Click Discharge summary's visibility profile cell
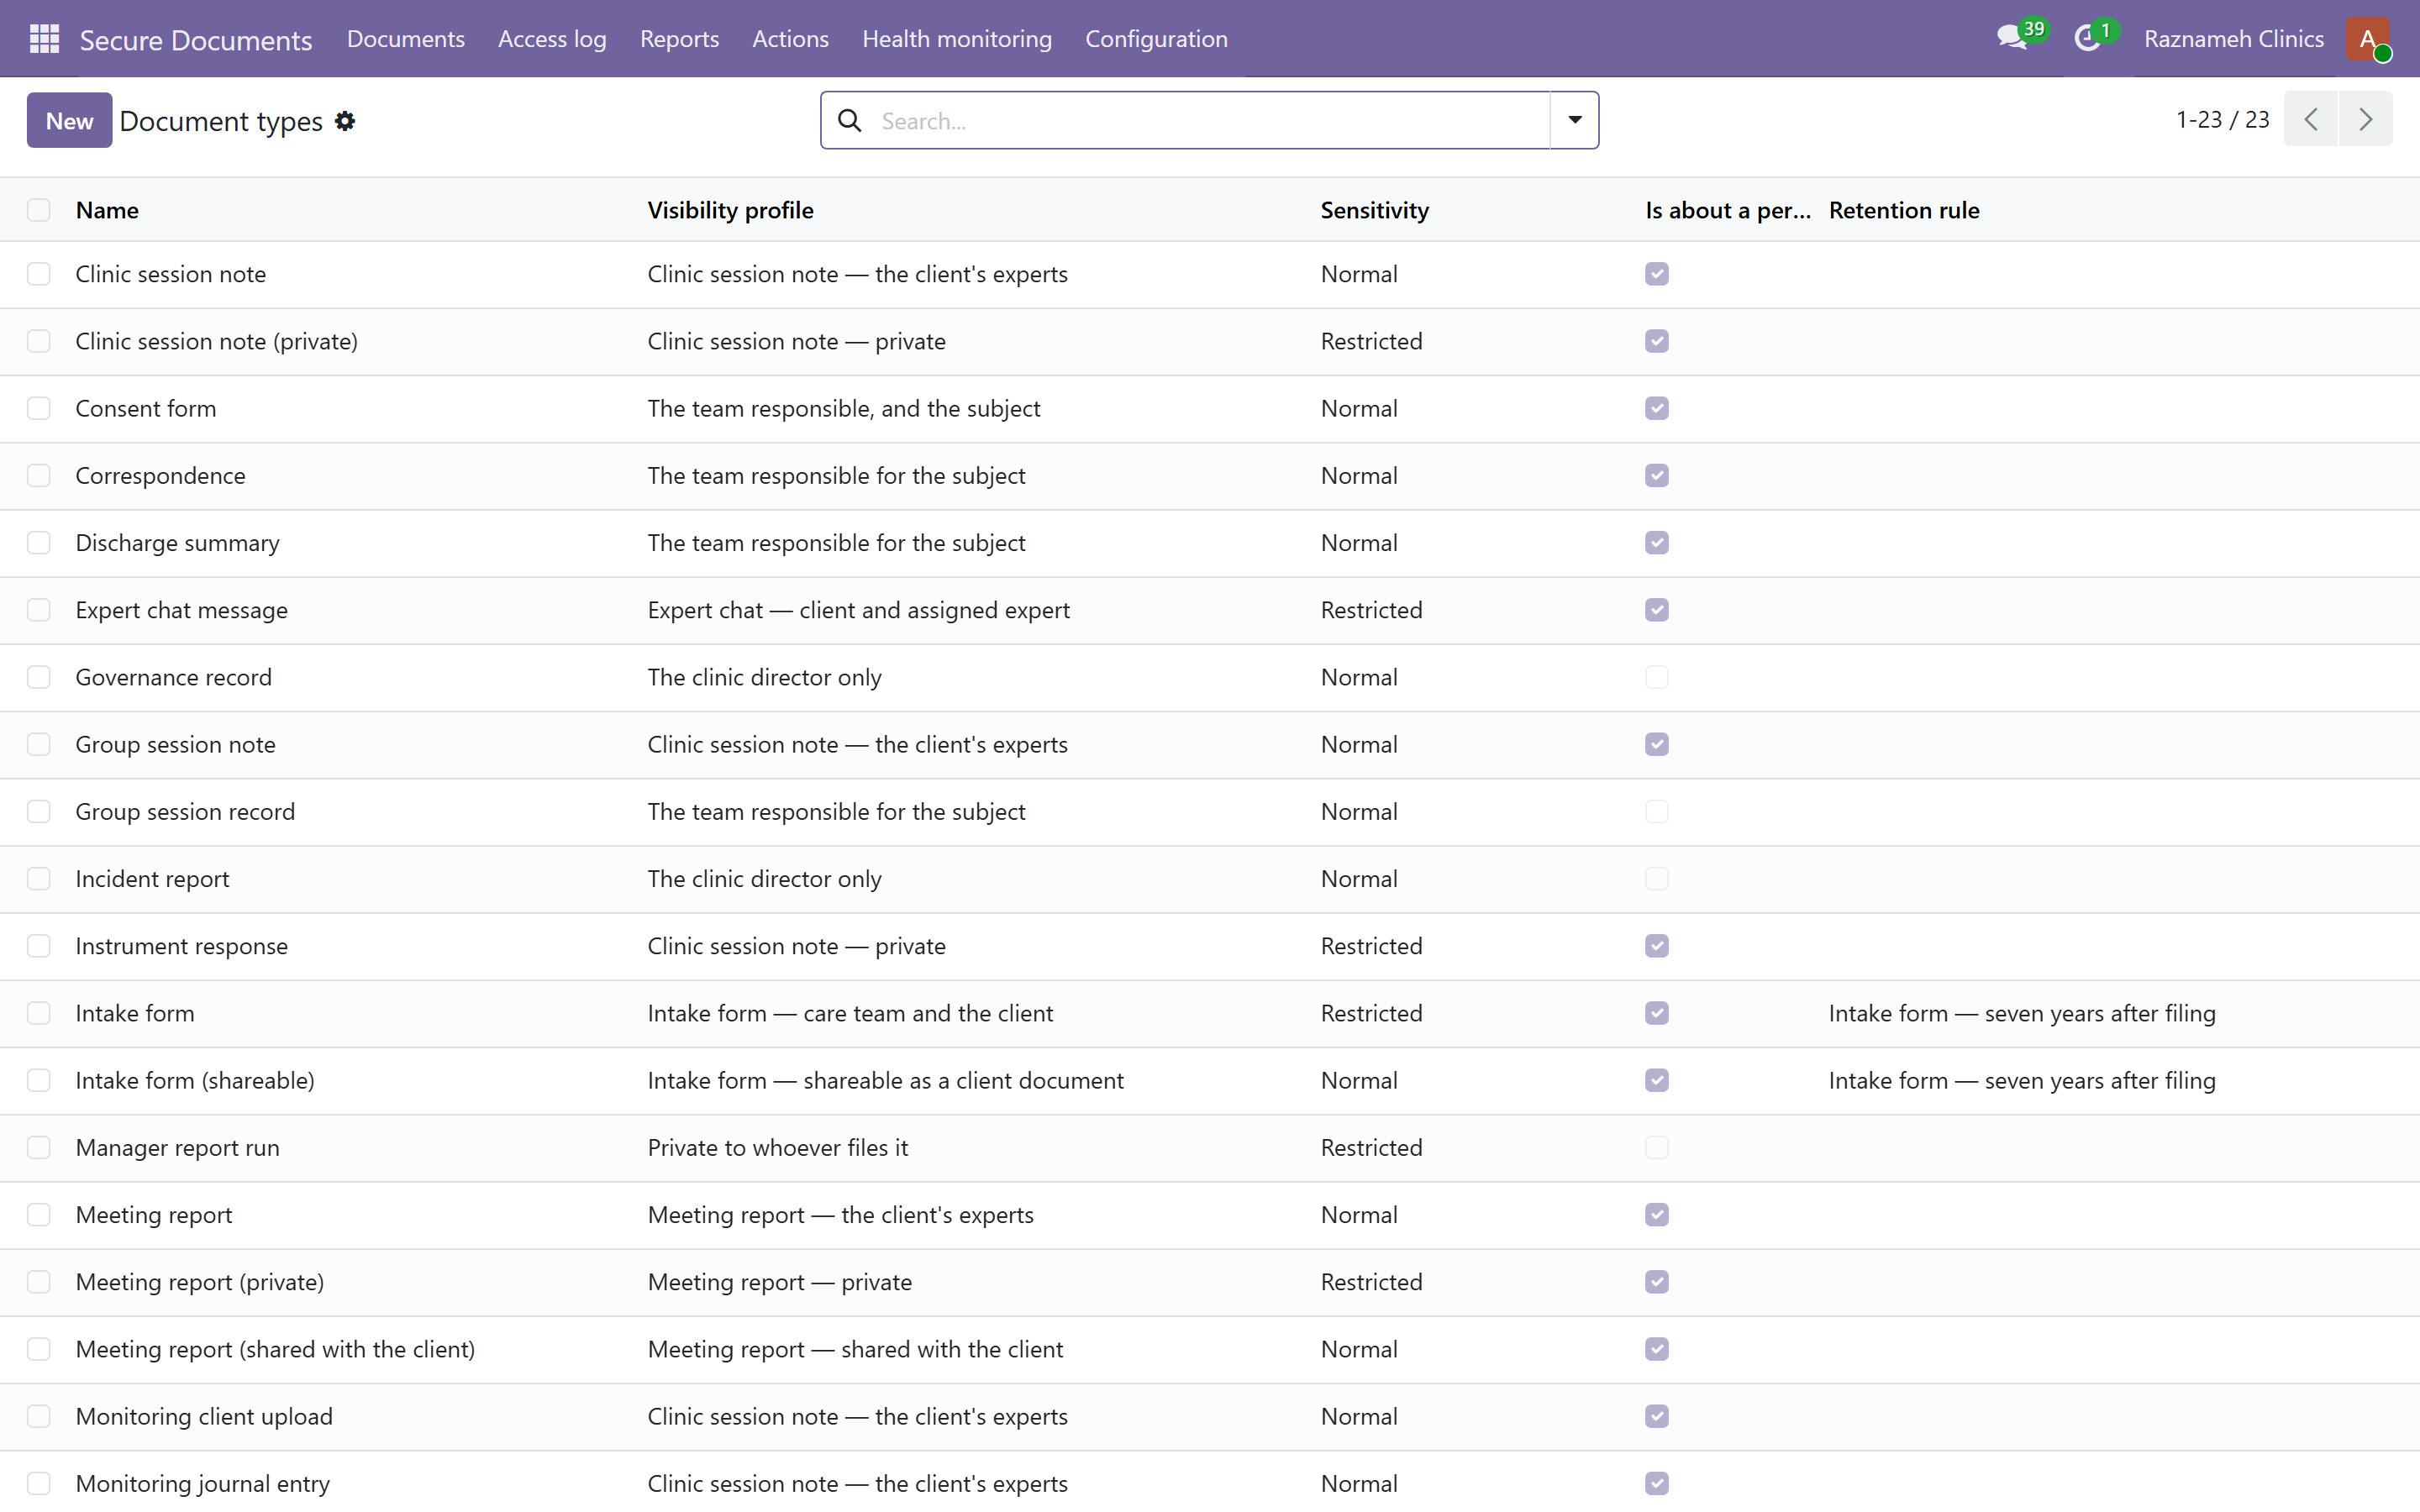The image size is (2420, 1512). (837, 543)
